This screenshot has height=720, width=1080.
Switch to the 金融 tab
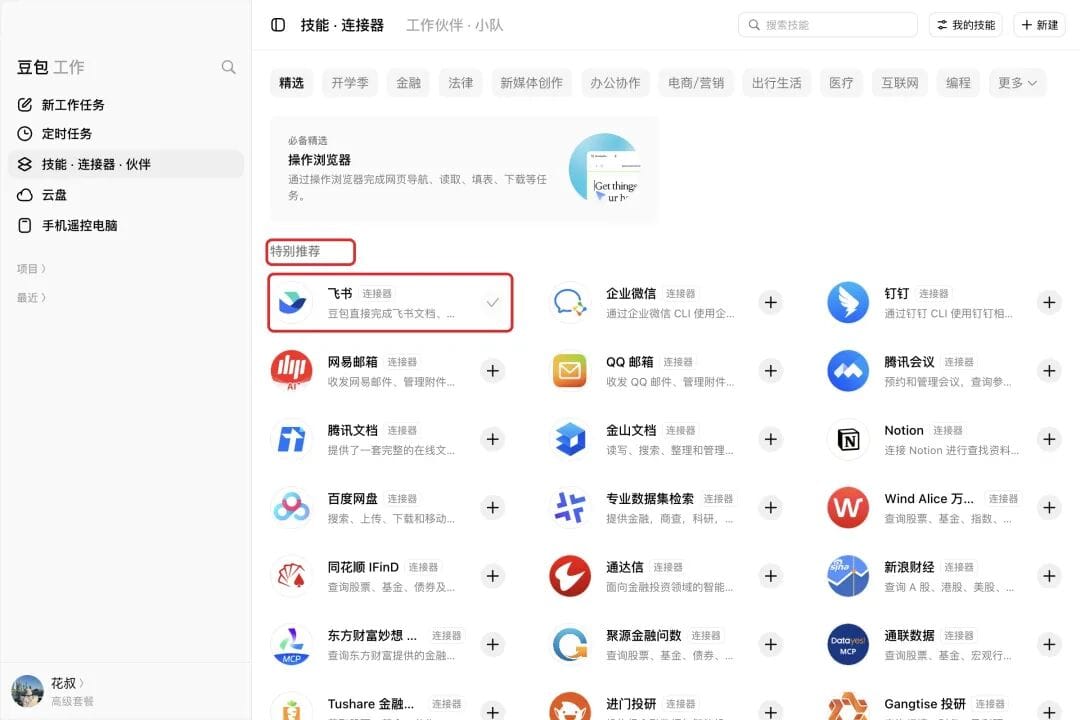(408, 83)
